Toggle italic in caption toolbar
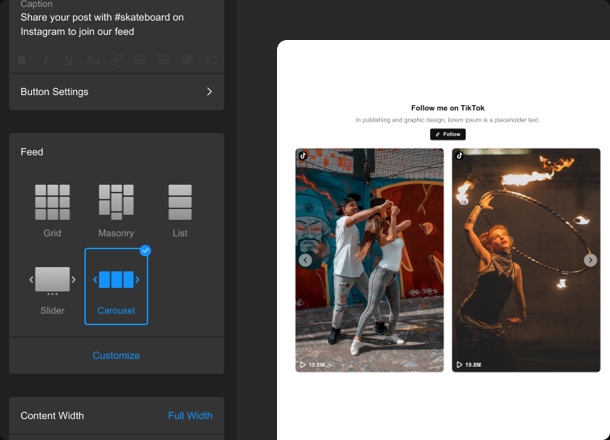This screenshot has height=440, width=610. pos(46,61)
